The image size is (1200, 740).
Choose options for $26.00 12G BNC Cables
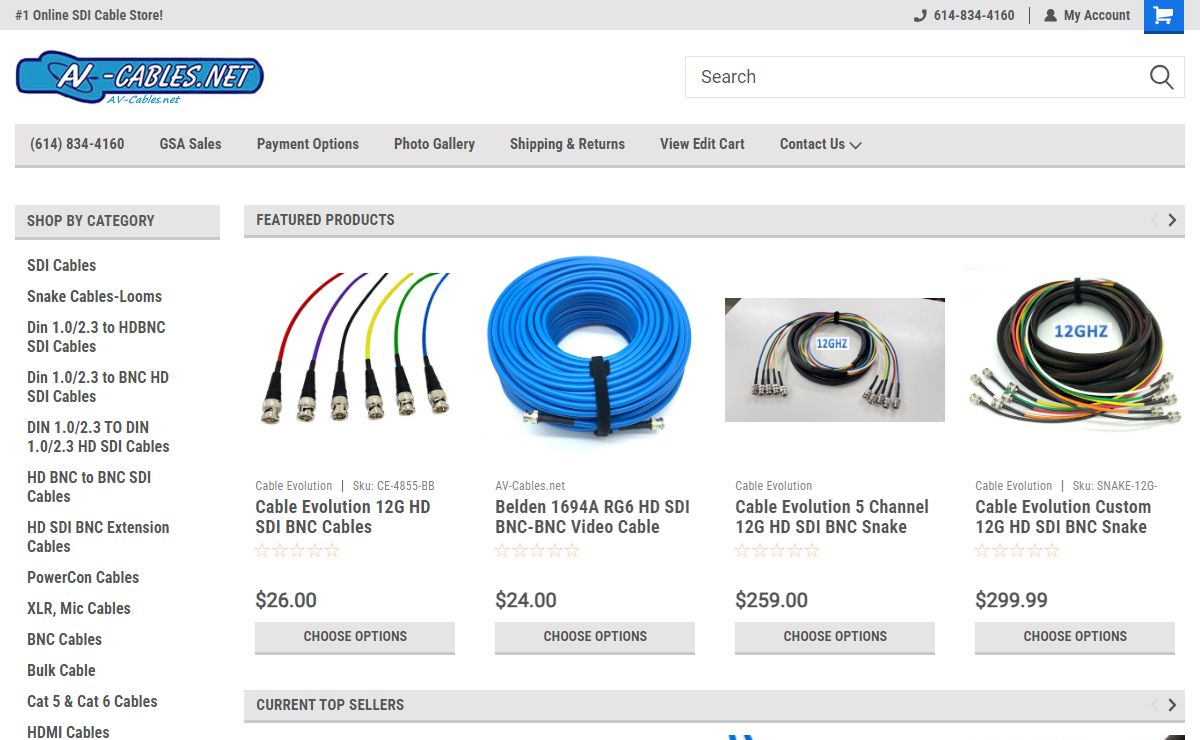355,636
